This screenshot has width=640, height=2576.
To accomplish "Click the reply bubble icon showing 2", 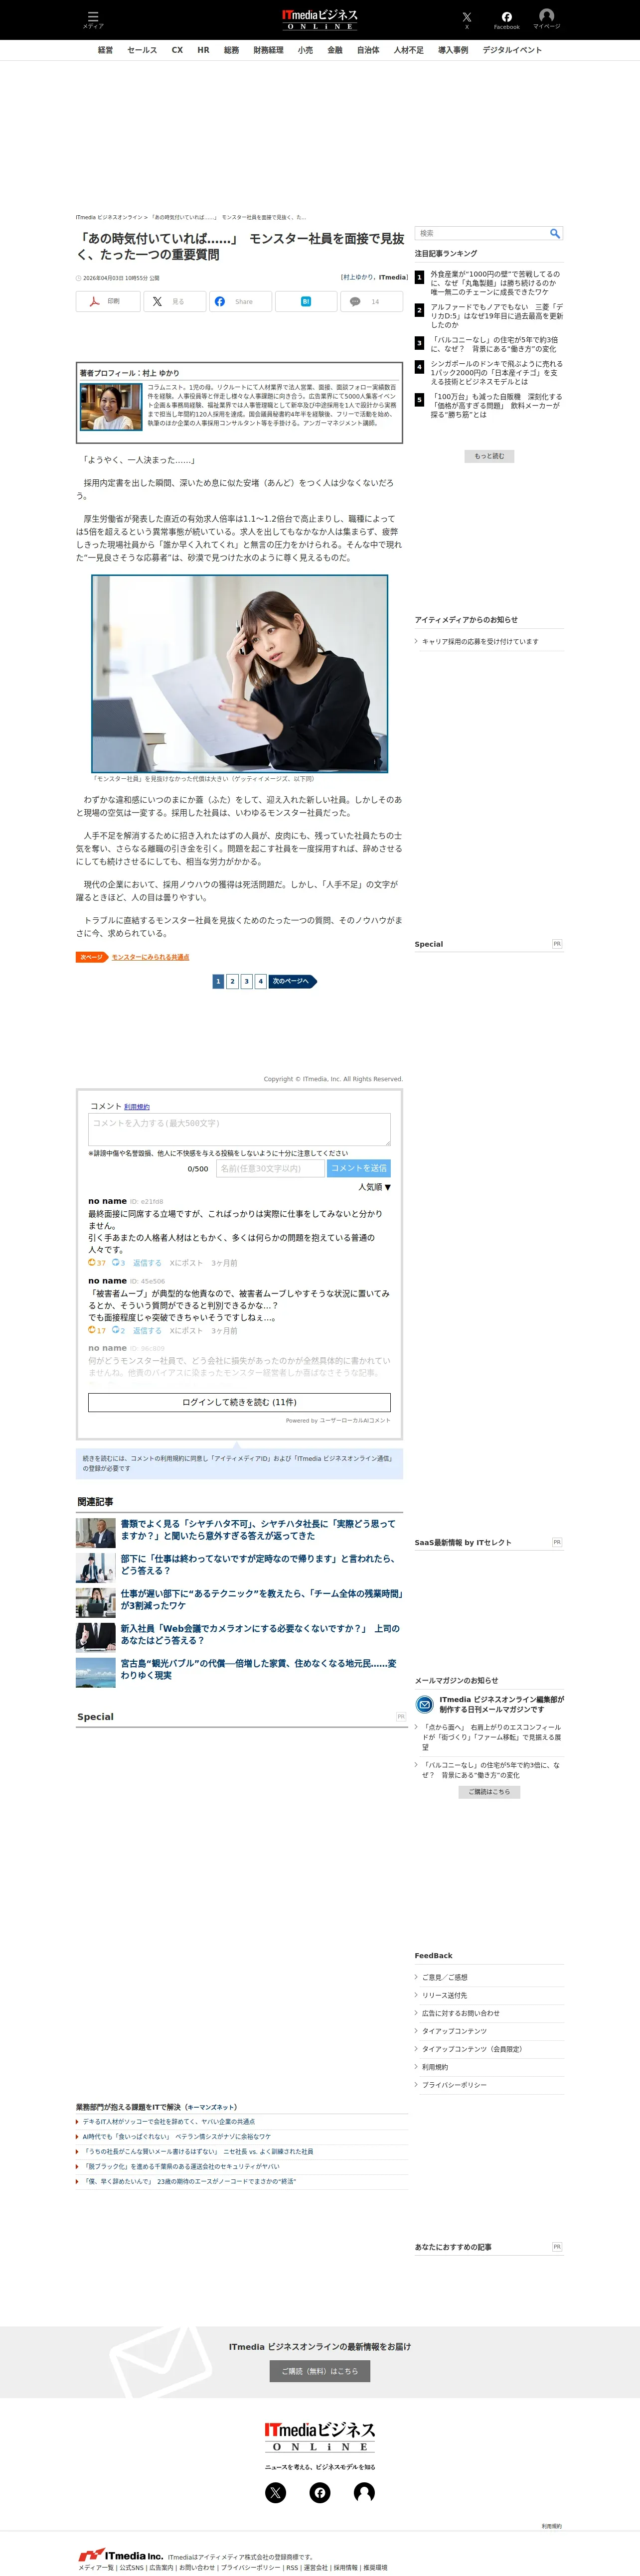I will click(116, 1330).
